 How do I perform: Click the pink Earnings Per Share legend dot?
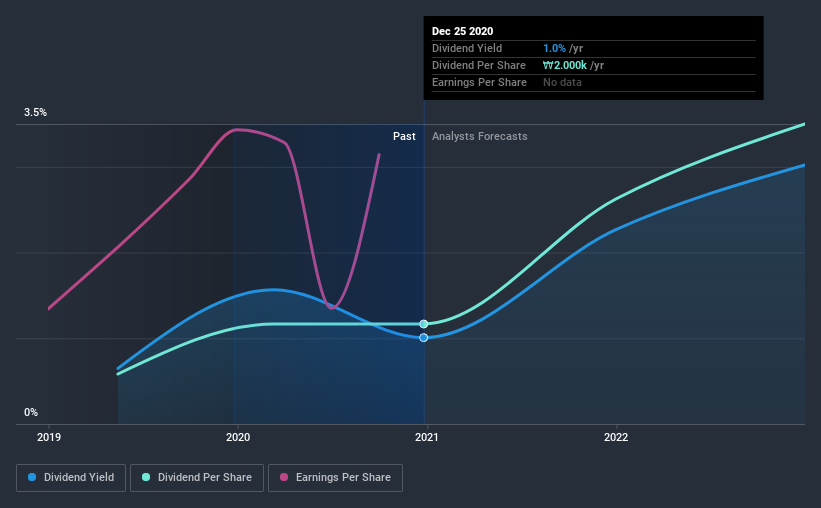click(284, 477)
